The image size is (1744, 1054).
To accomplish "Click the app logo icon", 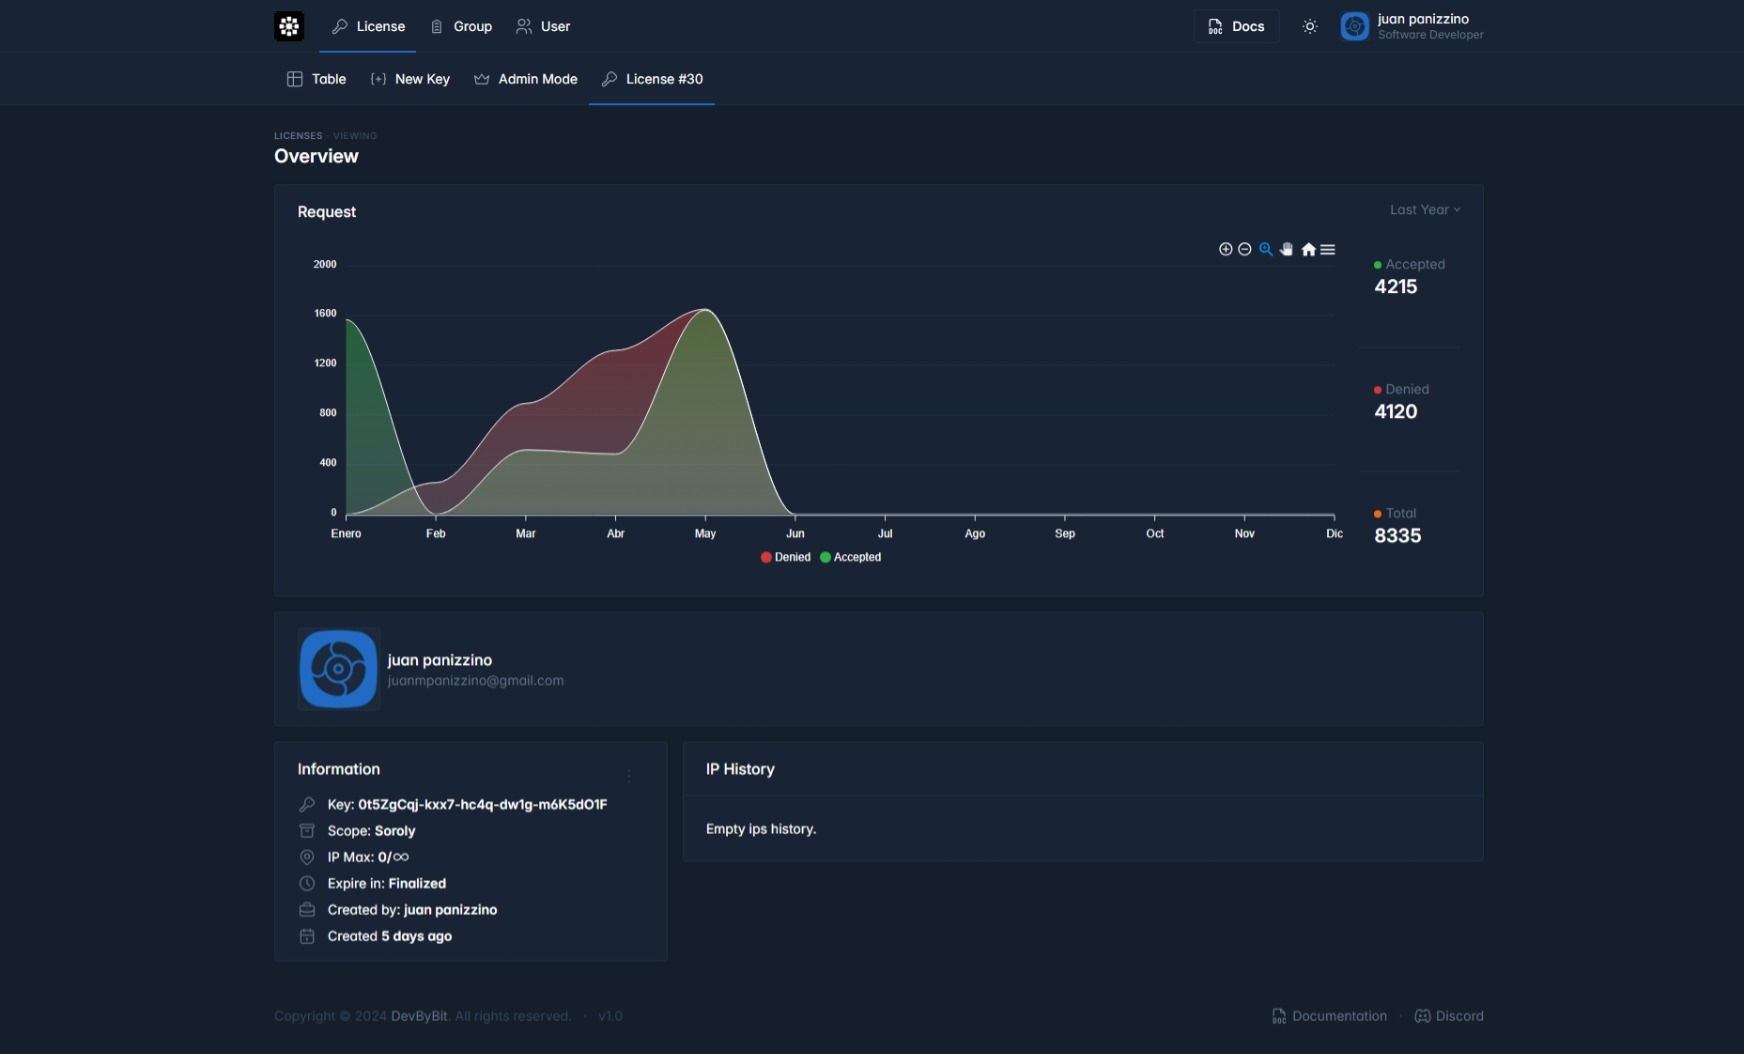I will (289, 26).
